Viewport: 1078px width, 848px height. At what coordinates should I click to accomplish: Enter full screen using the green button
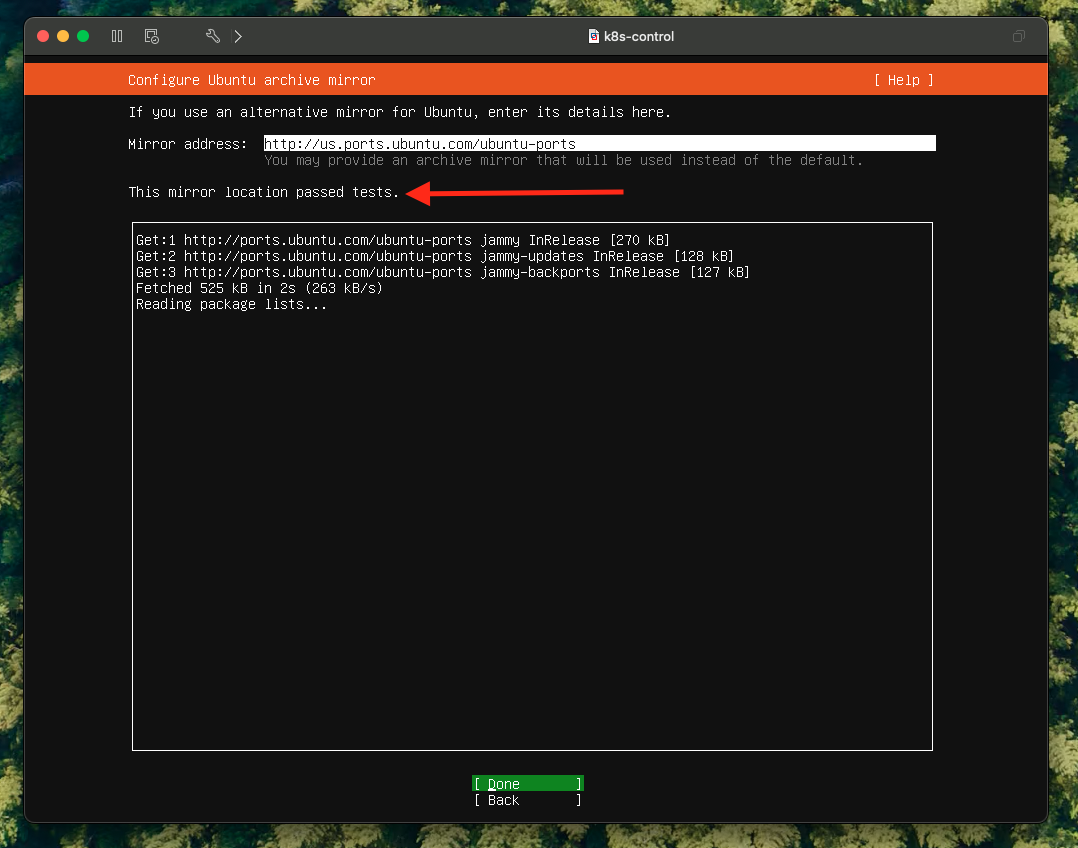coord(83,36)
